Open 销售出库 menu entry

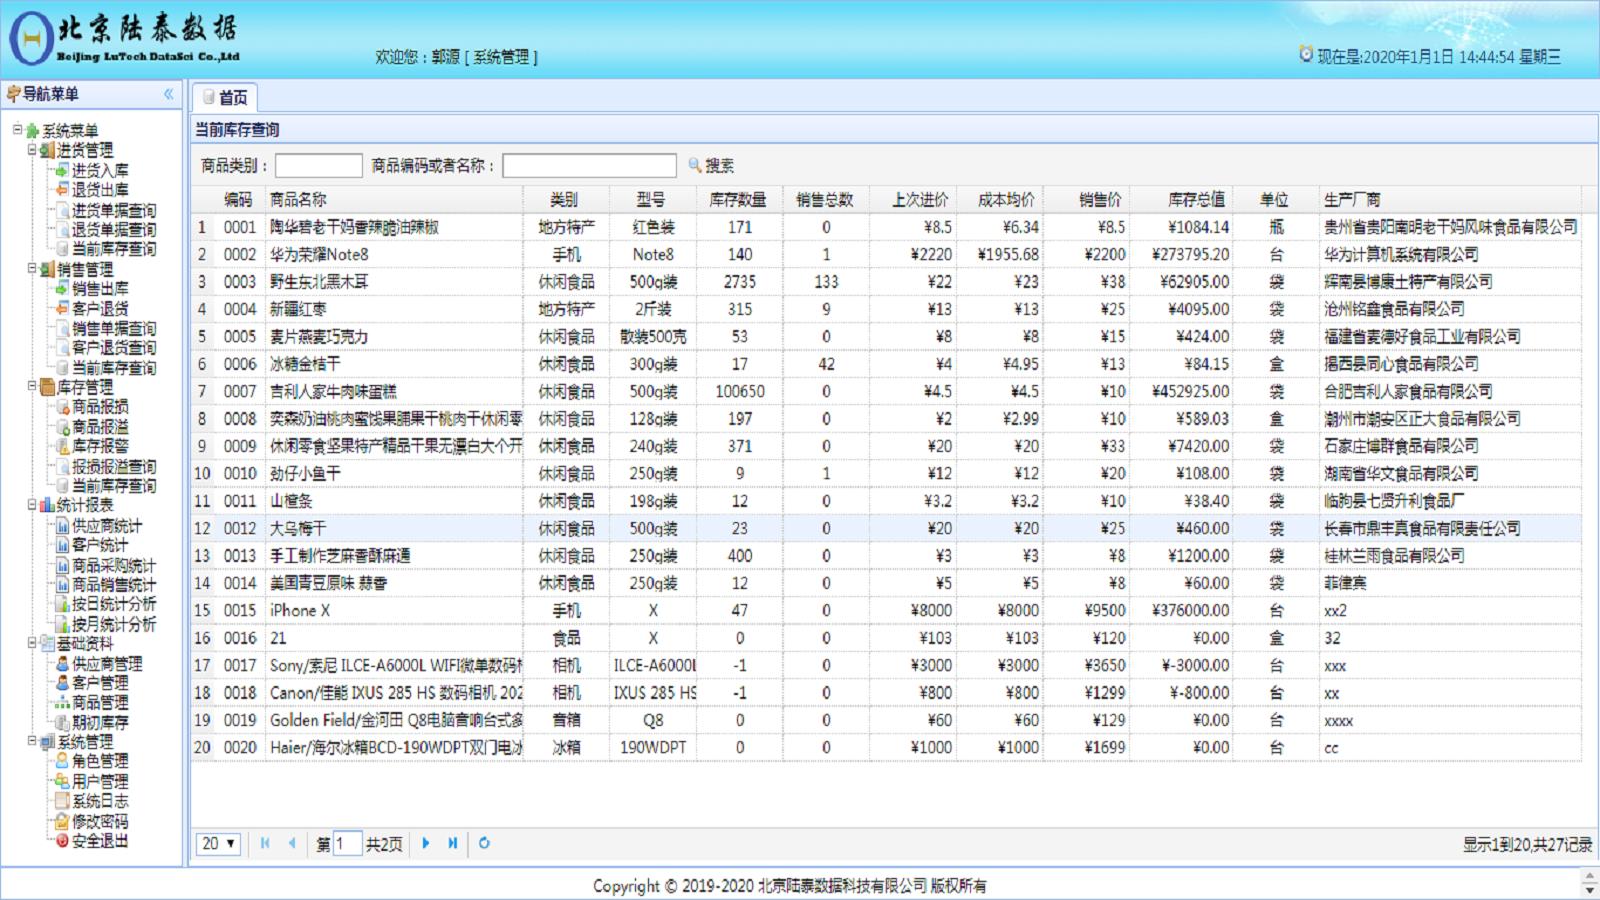pyautogui.click(x=100, y=289)
